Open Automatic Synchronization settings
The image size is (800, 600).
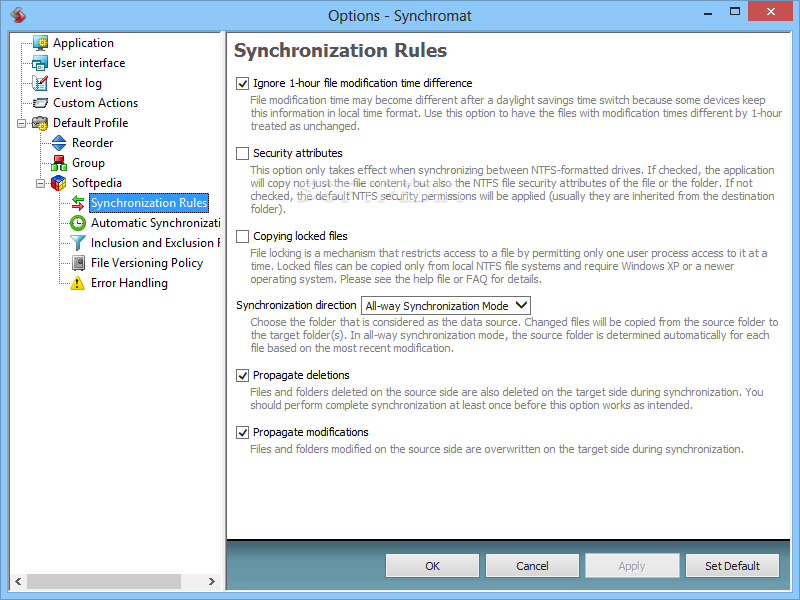click(x=155, y=223)
